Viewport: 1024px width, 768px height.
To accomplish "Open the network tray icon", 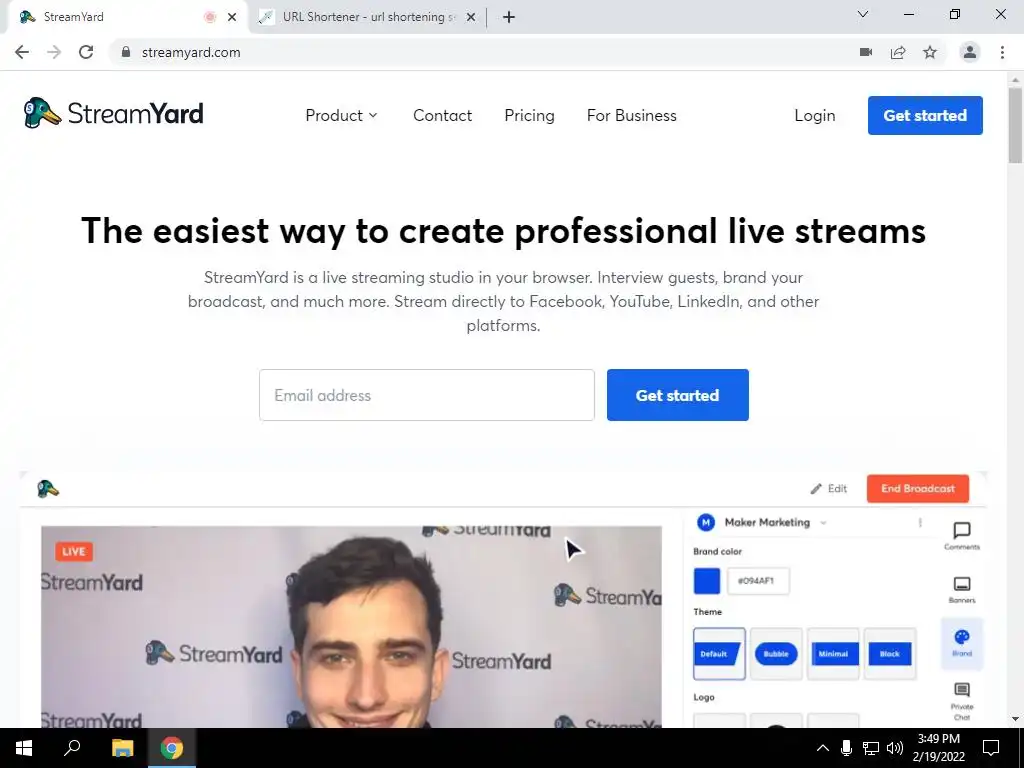I will [871, 748].
